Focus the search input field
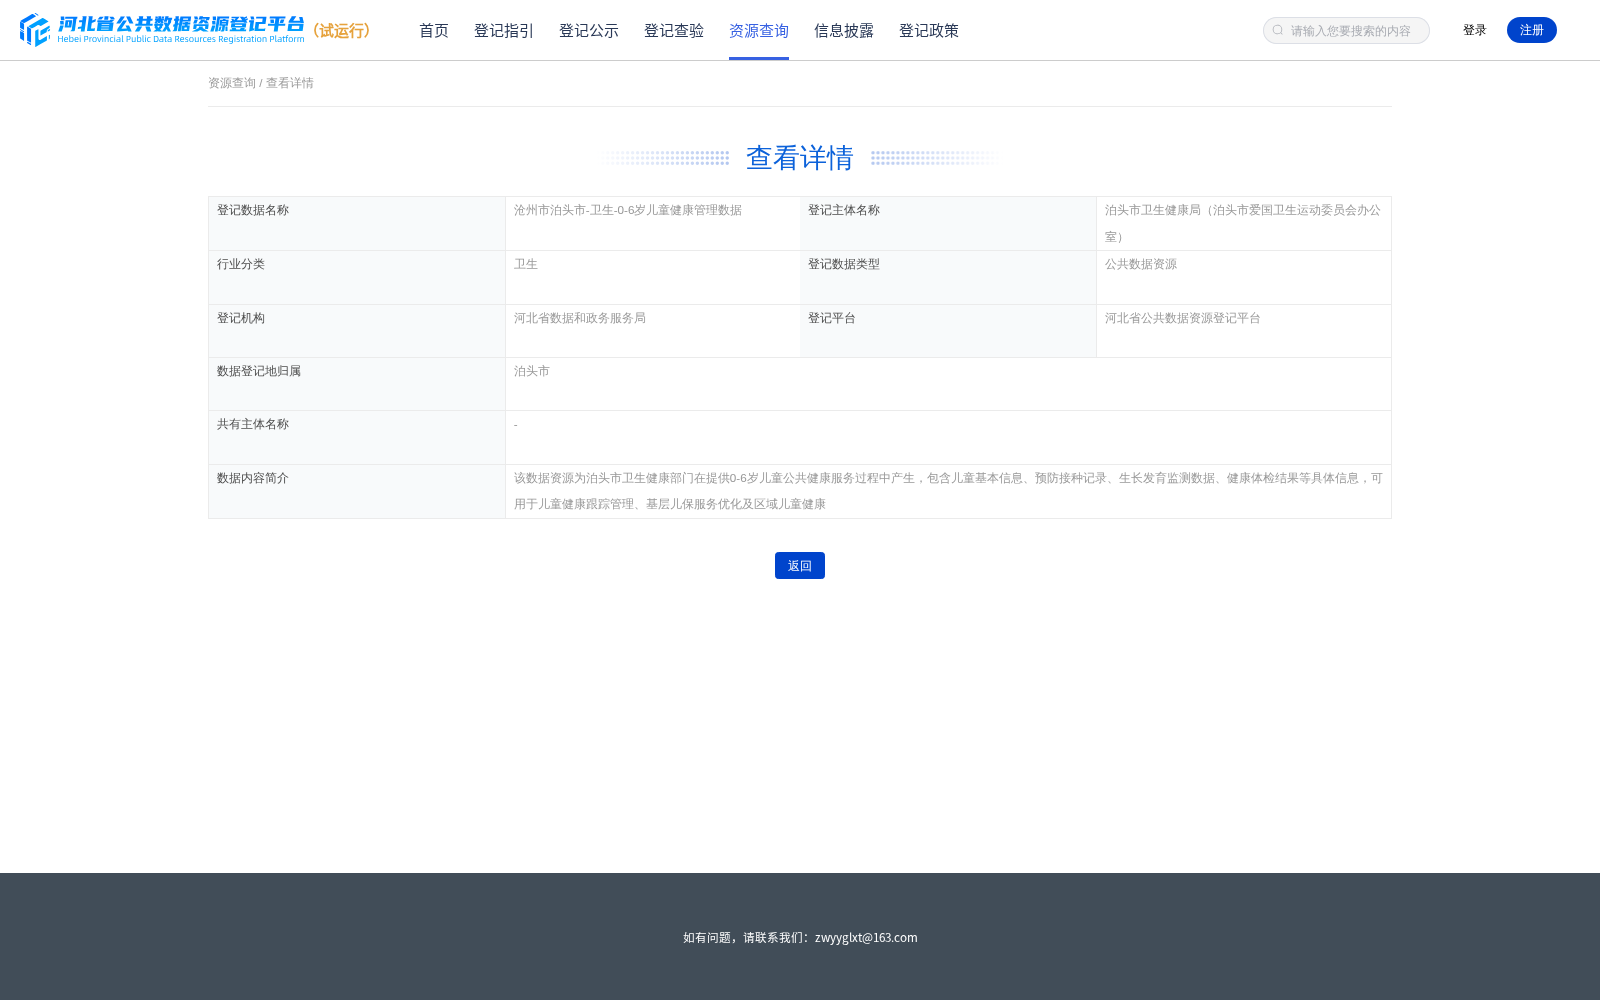This screenshot has height=1000, width=1600. (1346, 30)
